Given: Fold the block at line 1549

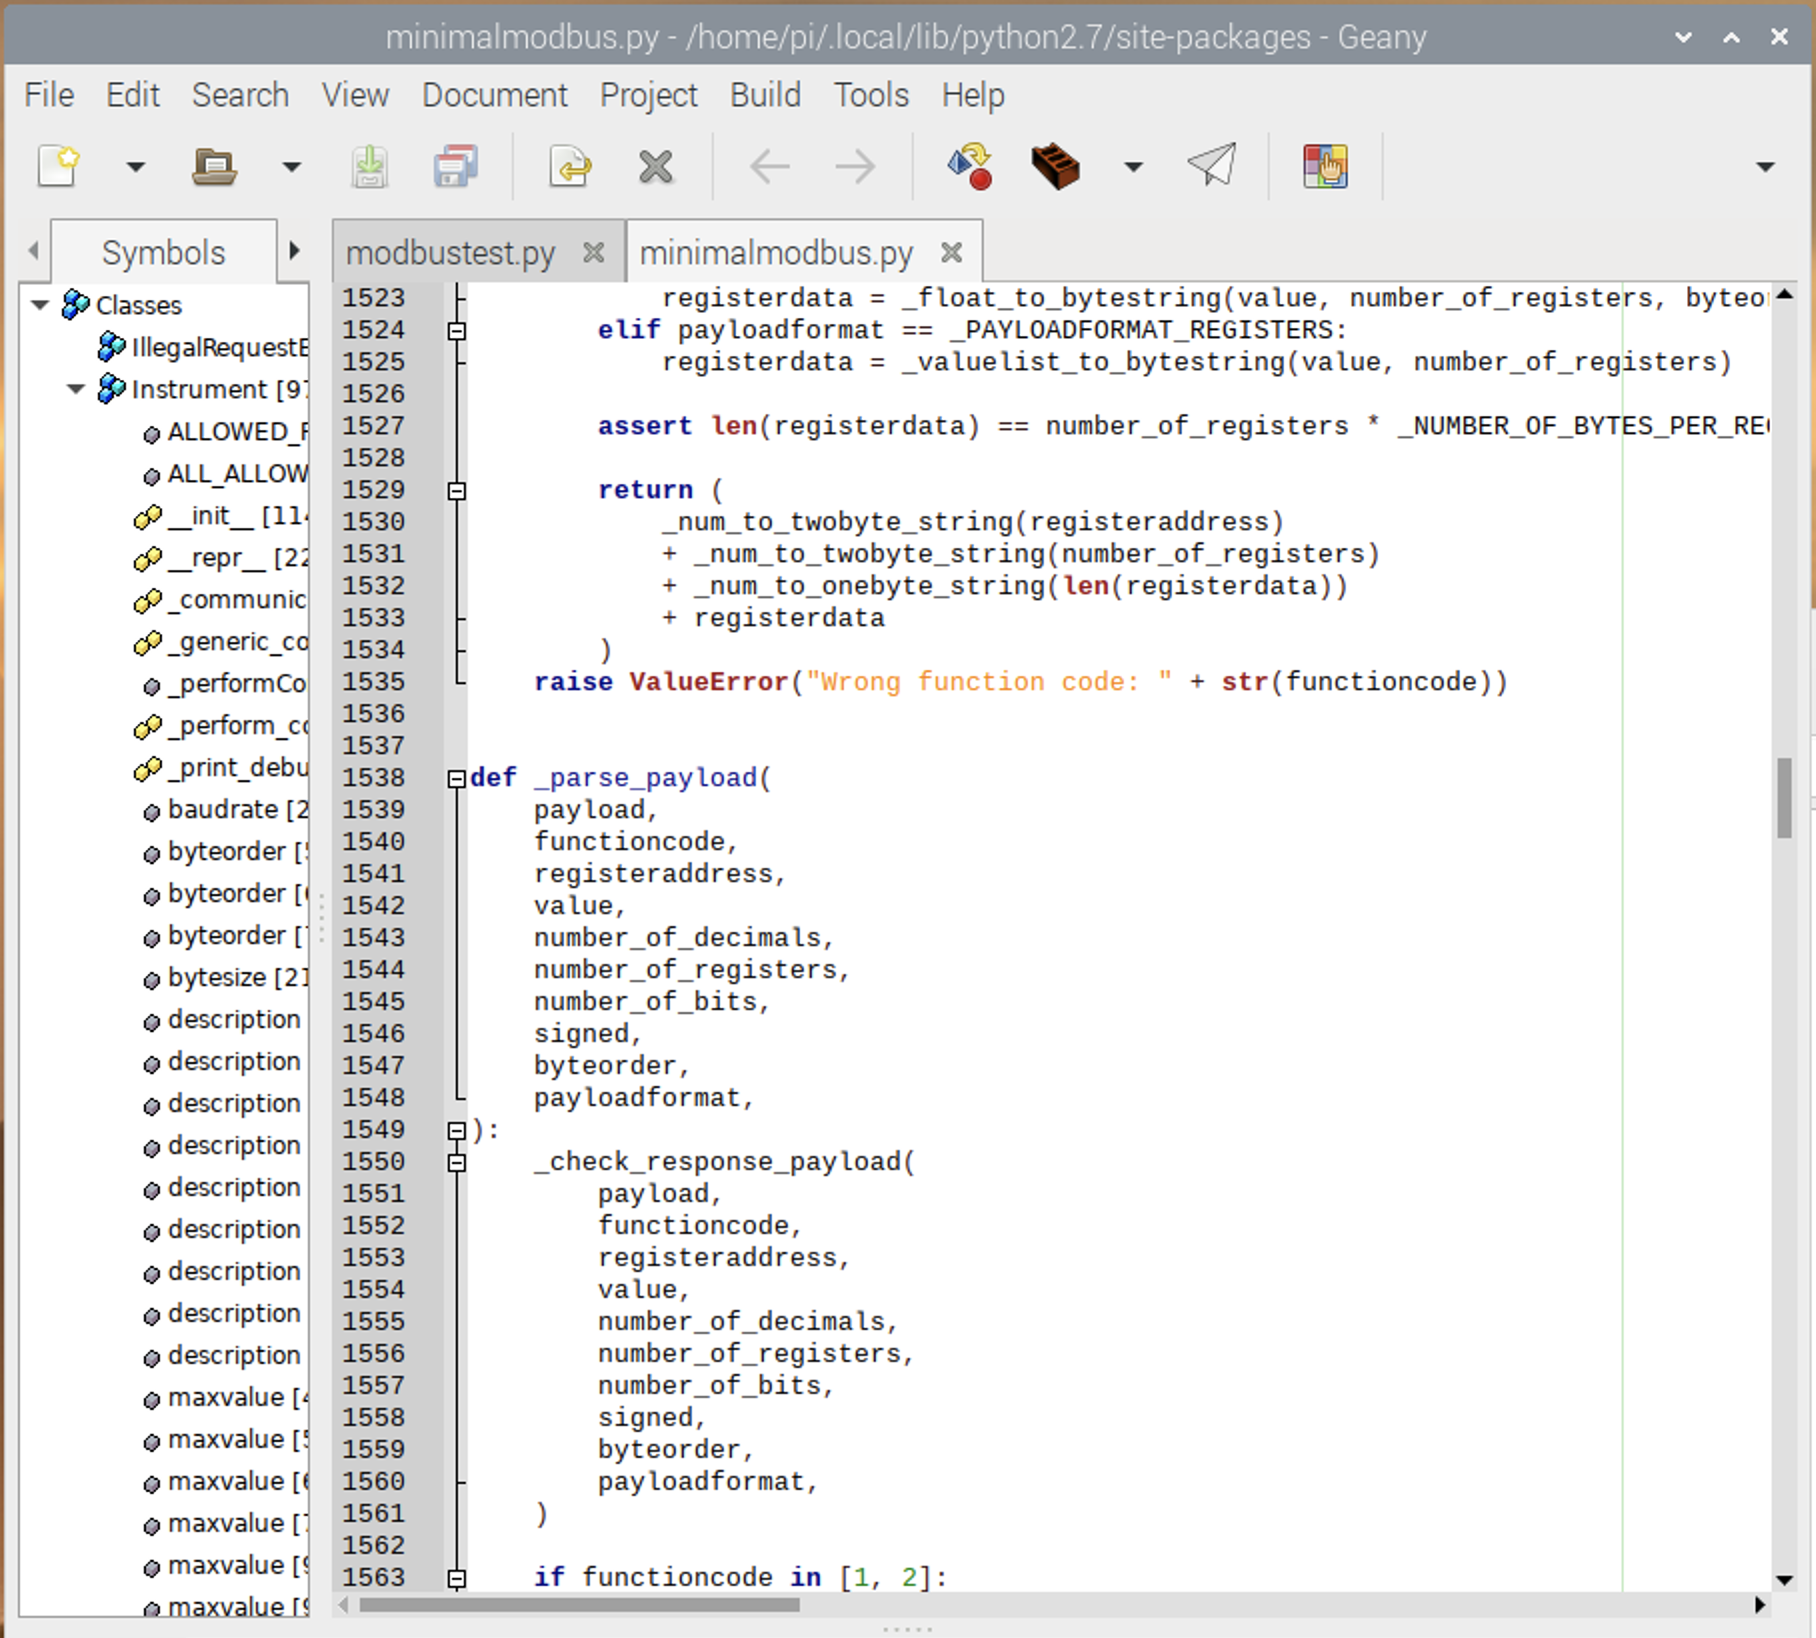Looking at the screenshot, I should click(x=456, y=1130).
